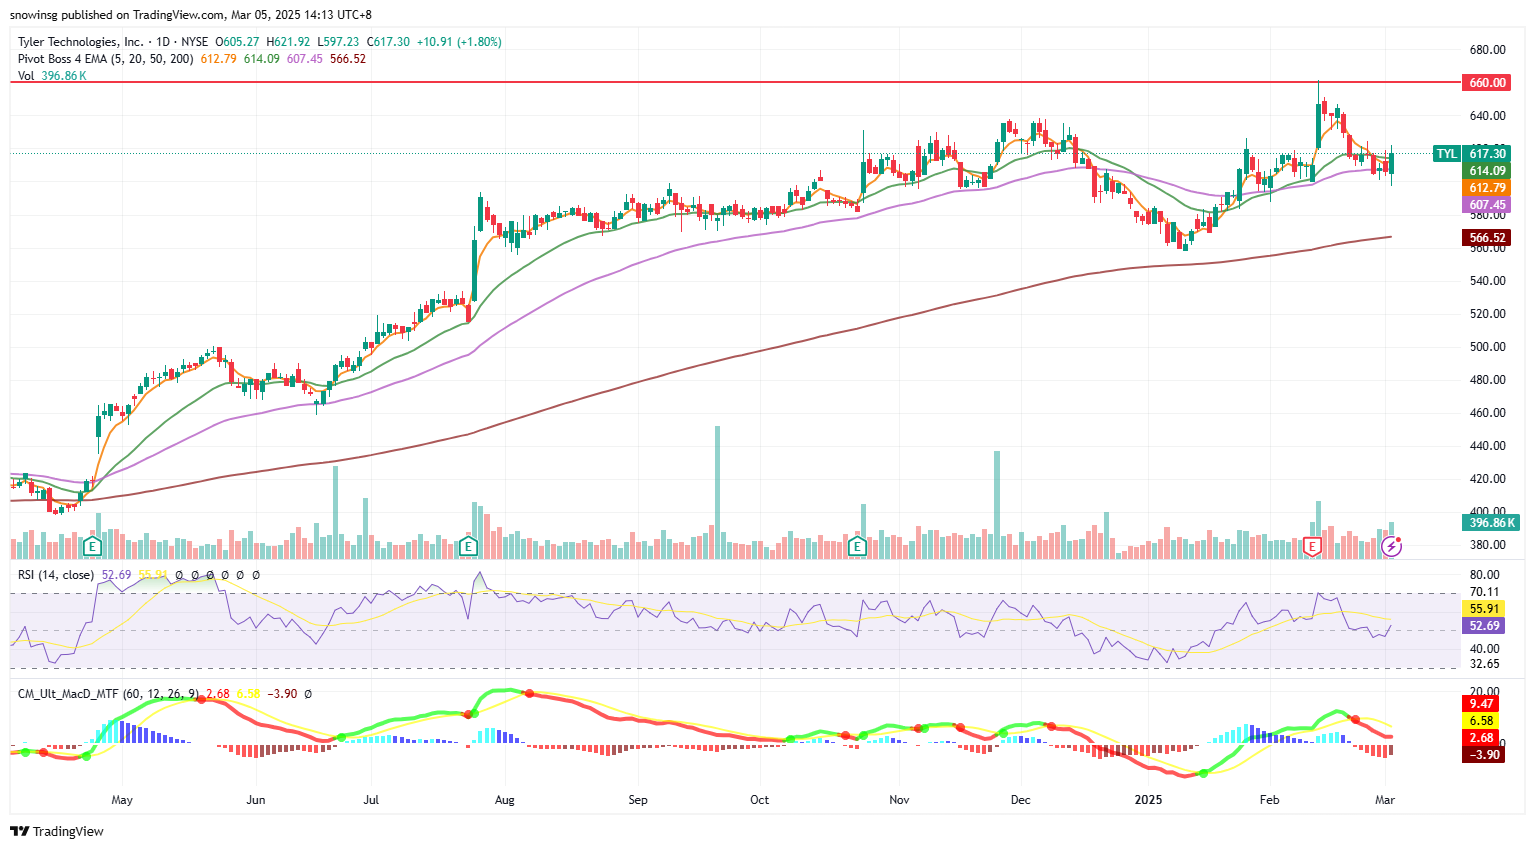Click the 396.86 K volume axis label

pyautogui.click(x=1491, y=523)
